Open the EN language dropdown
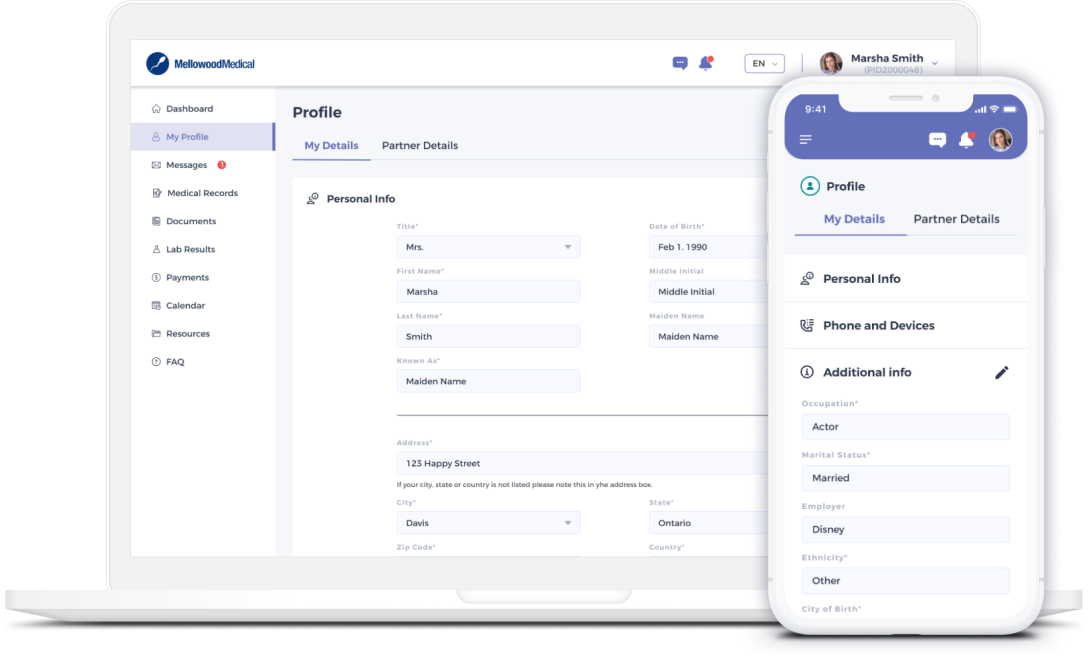1088x657 pixels. pyautogui.click(x=764, y=64)
